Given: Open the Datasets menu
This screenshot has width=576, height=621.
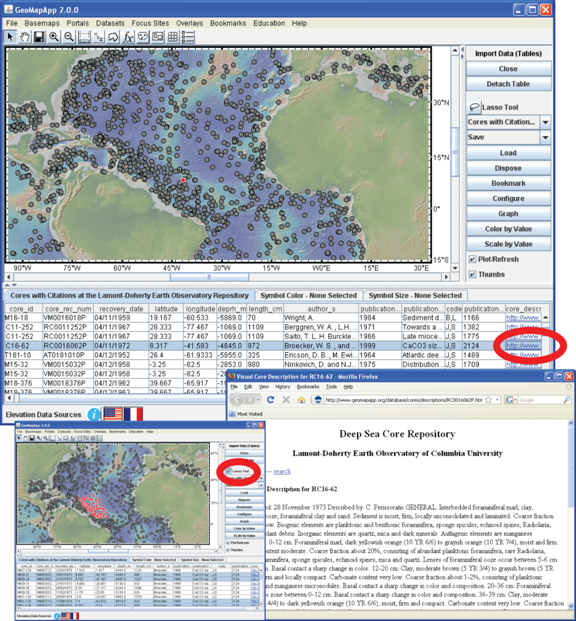Looking at the screenshot, I should click(110, 23).
